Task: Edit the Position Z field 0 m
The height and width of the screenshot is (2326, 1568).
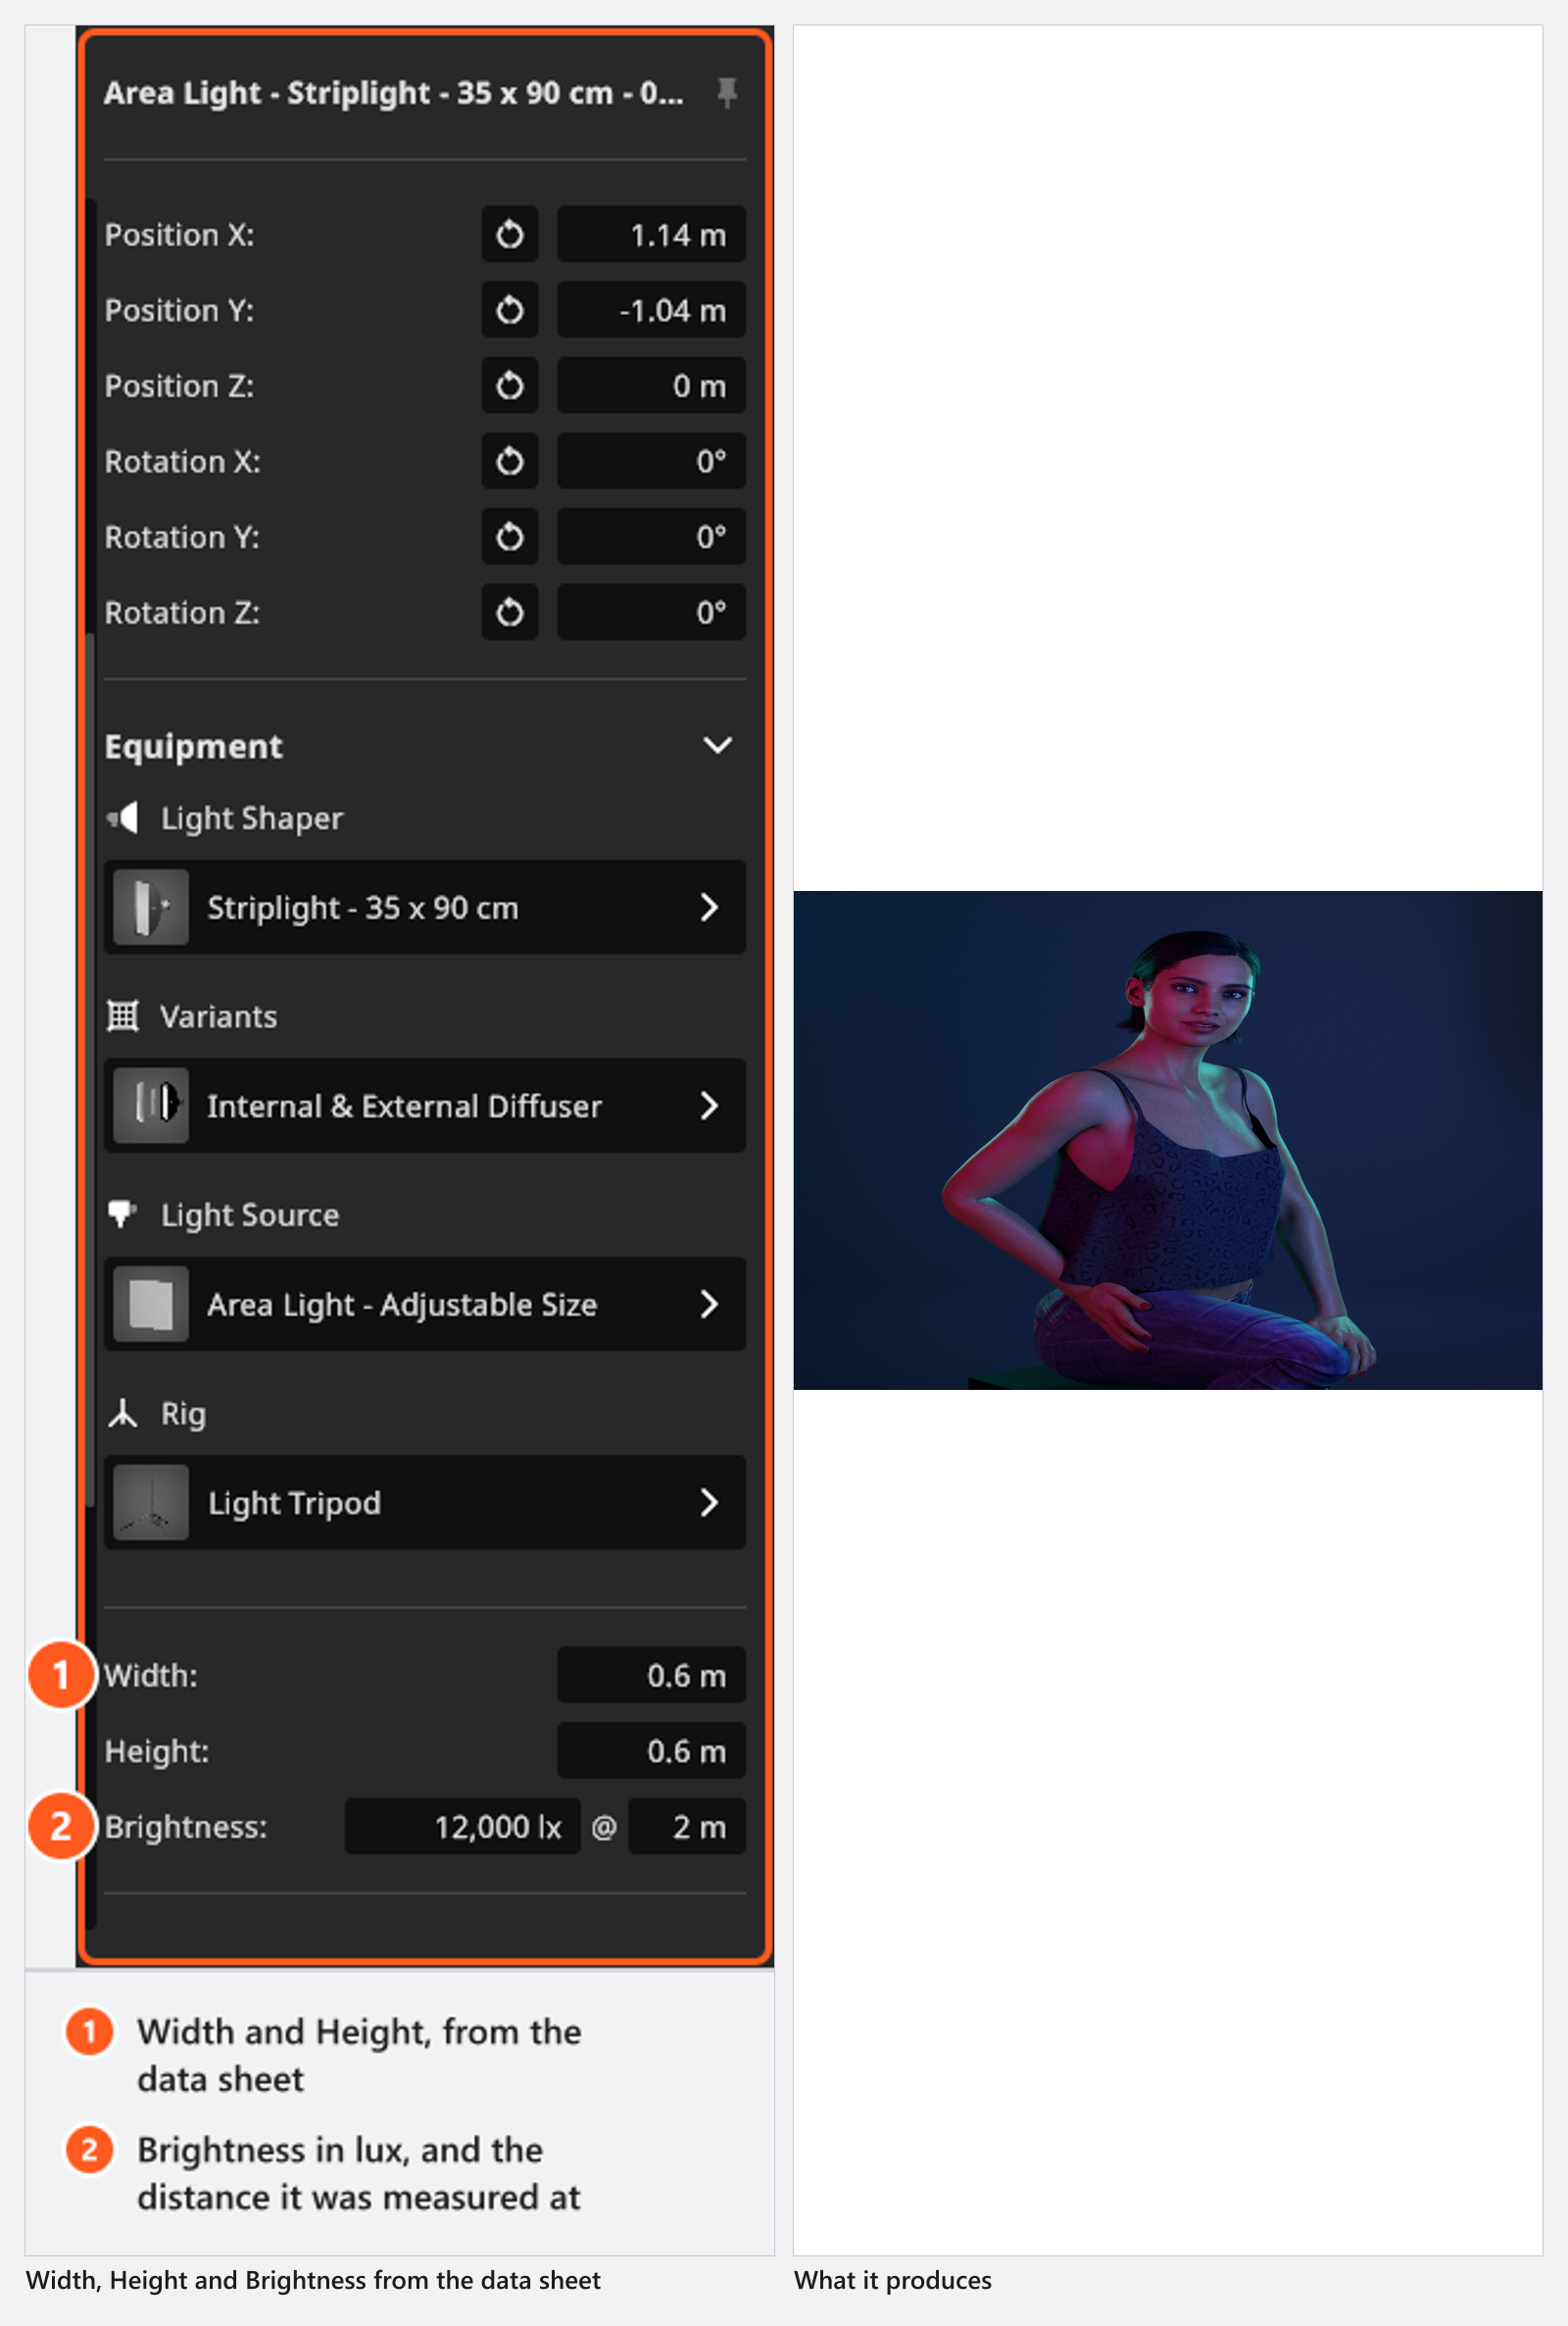Action: (652, 386)
